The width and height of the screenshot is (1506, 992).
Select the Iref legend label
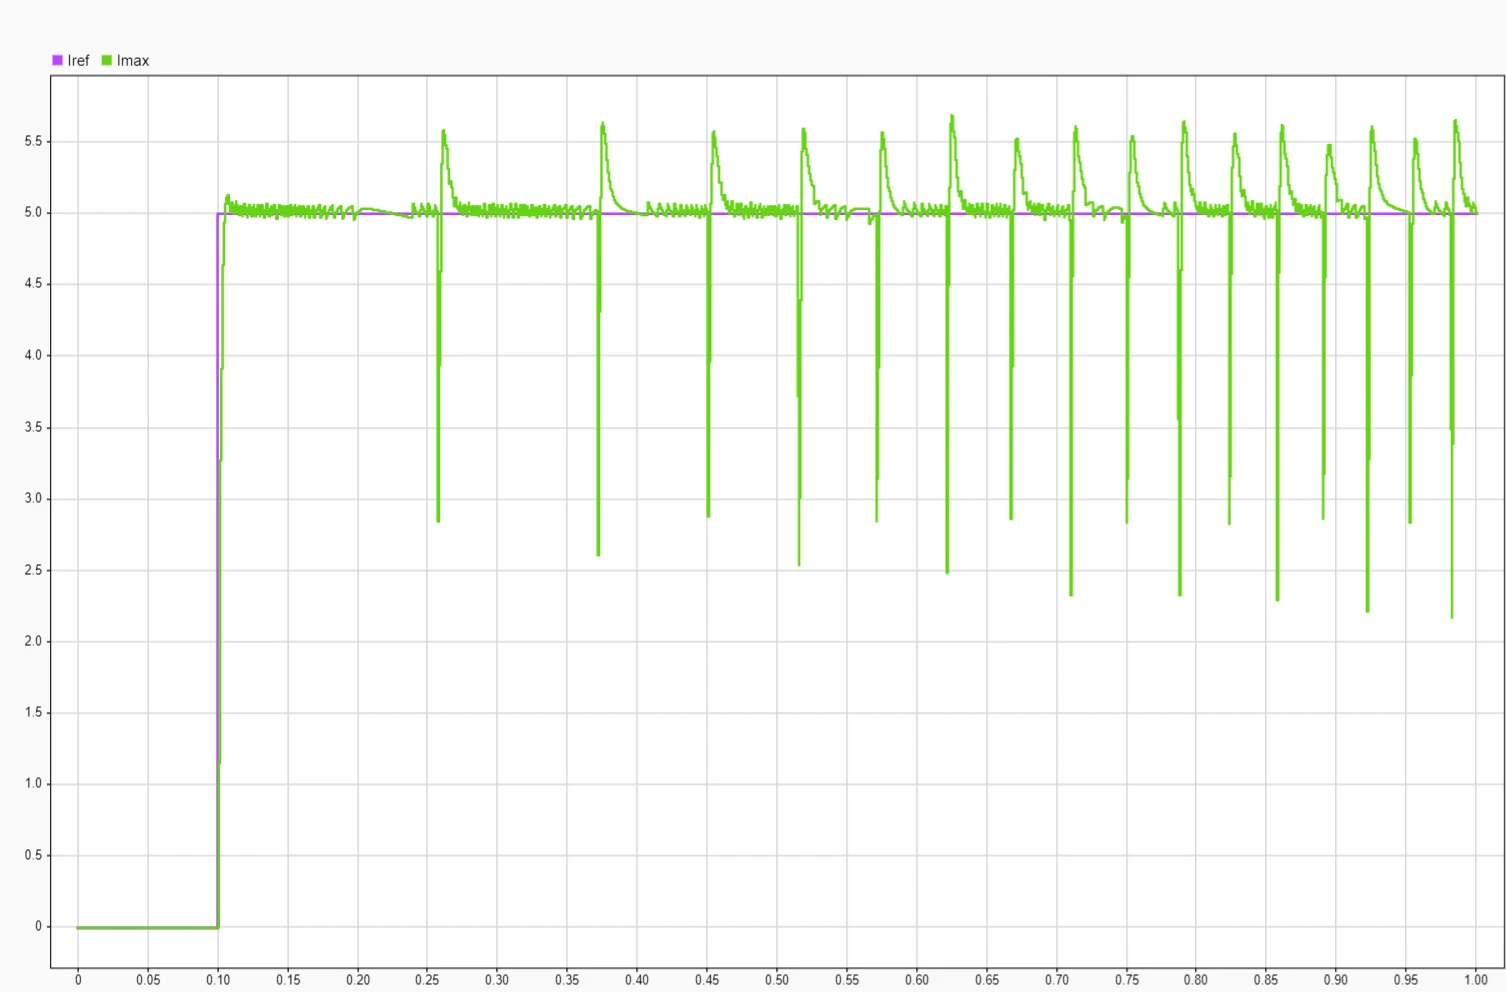point(78,60)
